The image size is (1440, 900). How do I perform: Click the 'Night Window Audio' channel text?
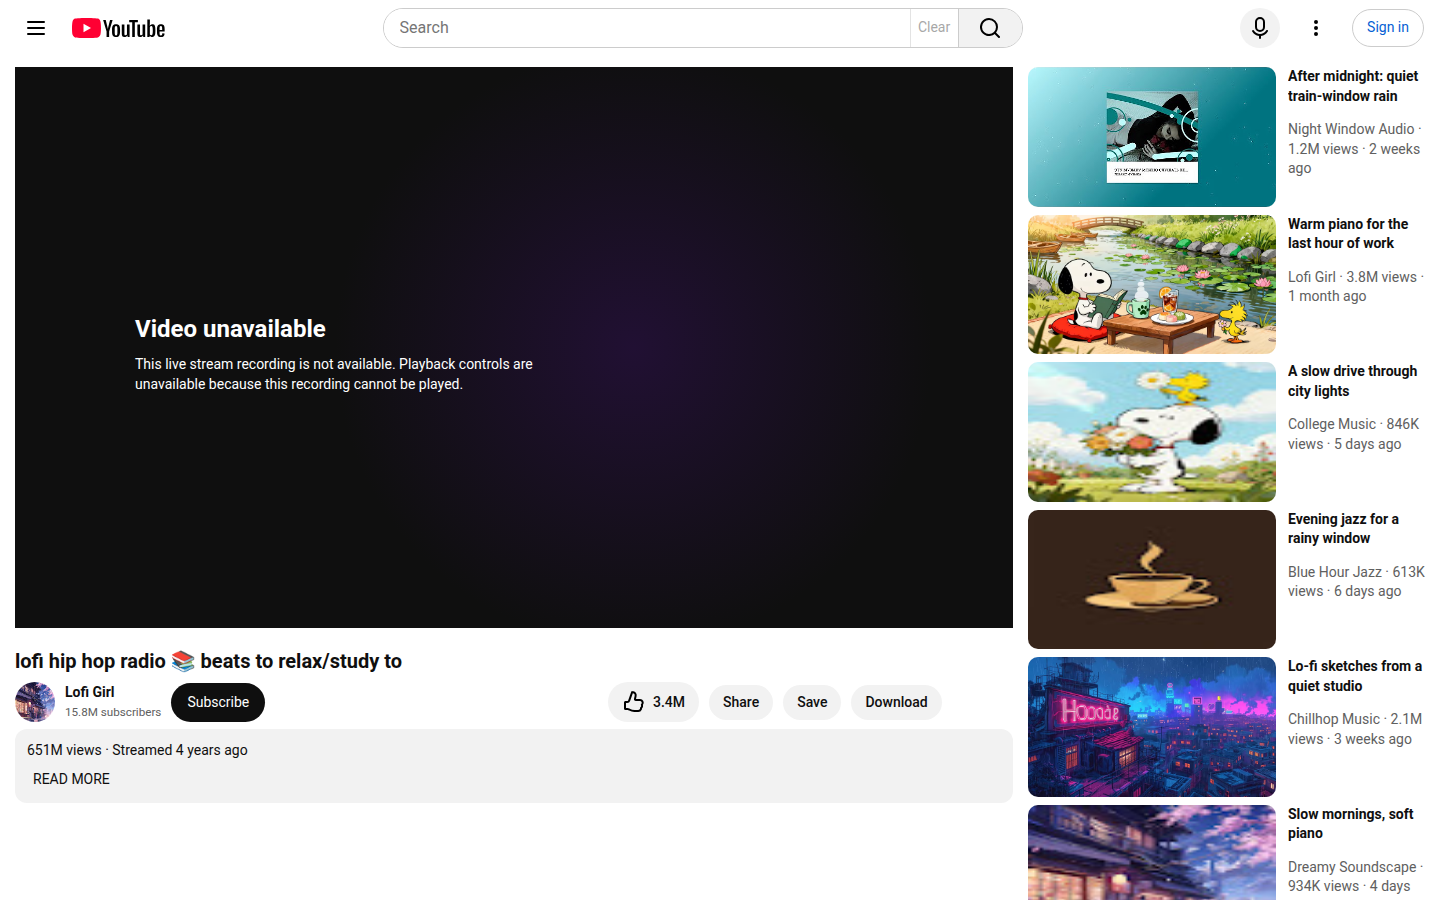1351,129
